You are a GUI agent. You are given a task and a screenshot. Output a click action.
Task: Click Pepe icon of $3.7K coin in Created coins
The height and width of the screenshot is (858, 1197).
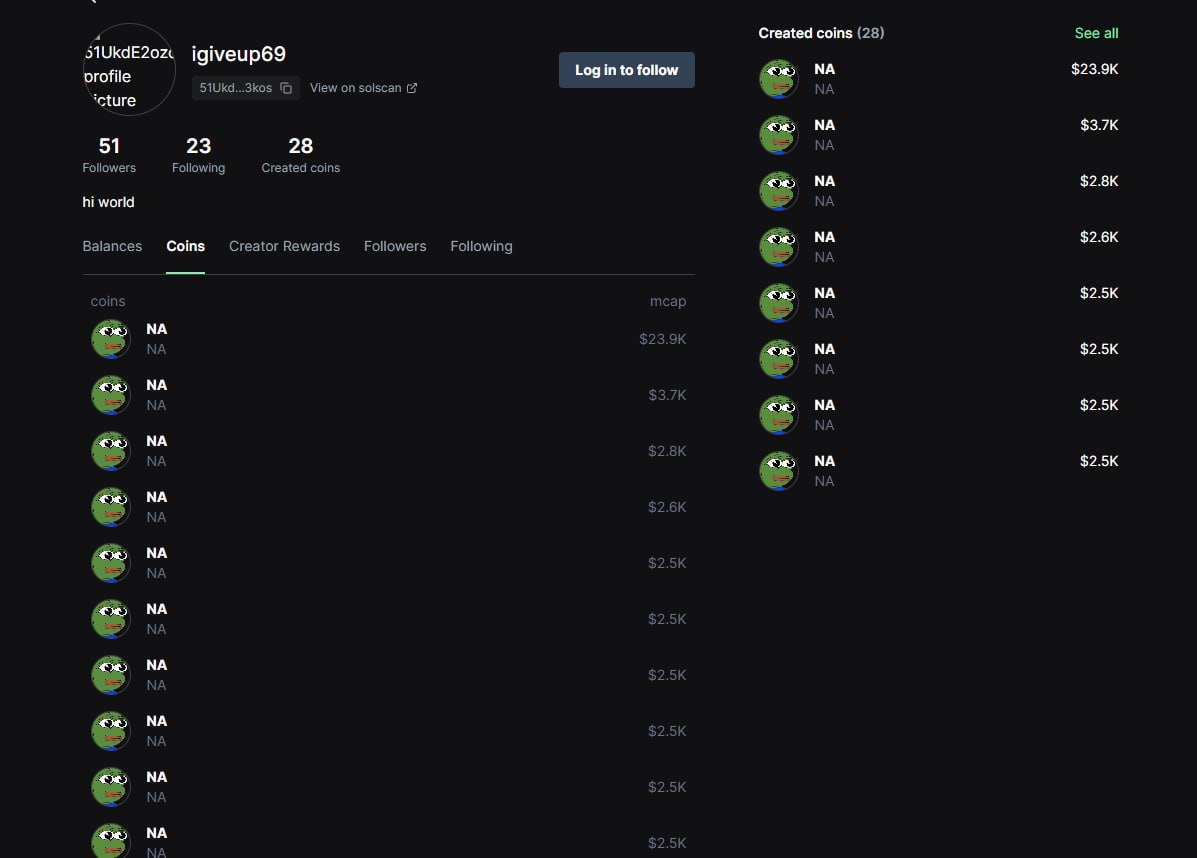point(779,135)
